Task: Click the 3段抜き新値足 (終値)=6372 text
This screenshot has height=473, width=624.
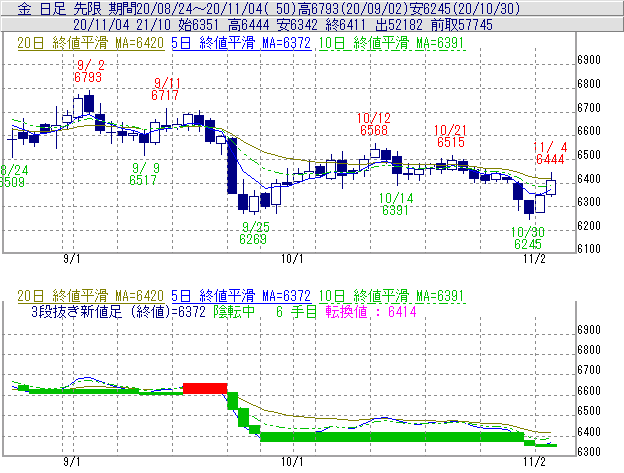Action: 118,311
